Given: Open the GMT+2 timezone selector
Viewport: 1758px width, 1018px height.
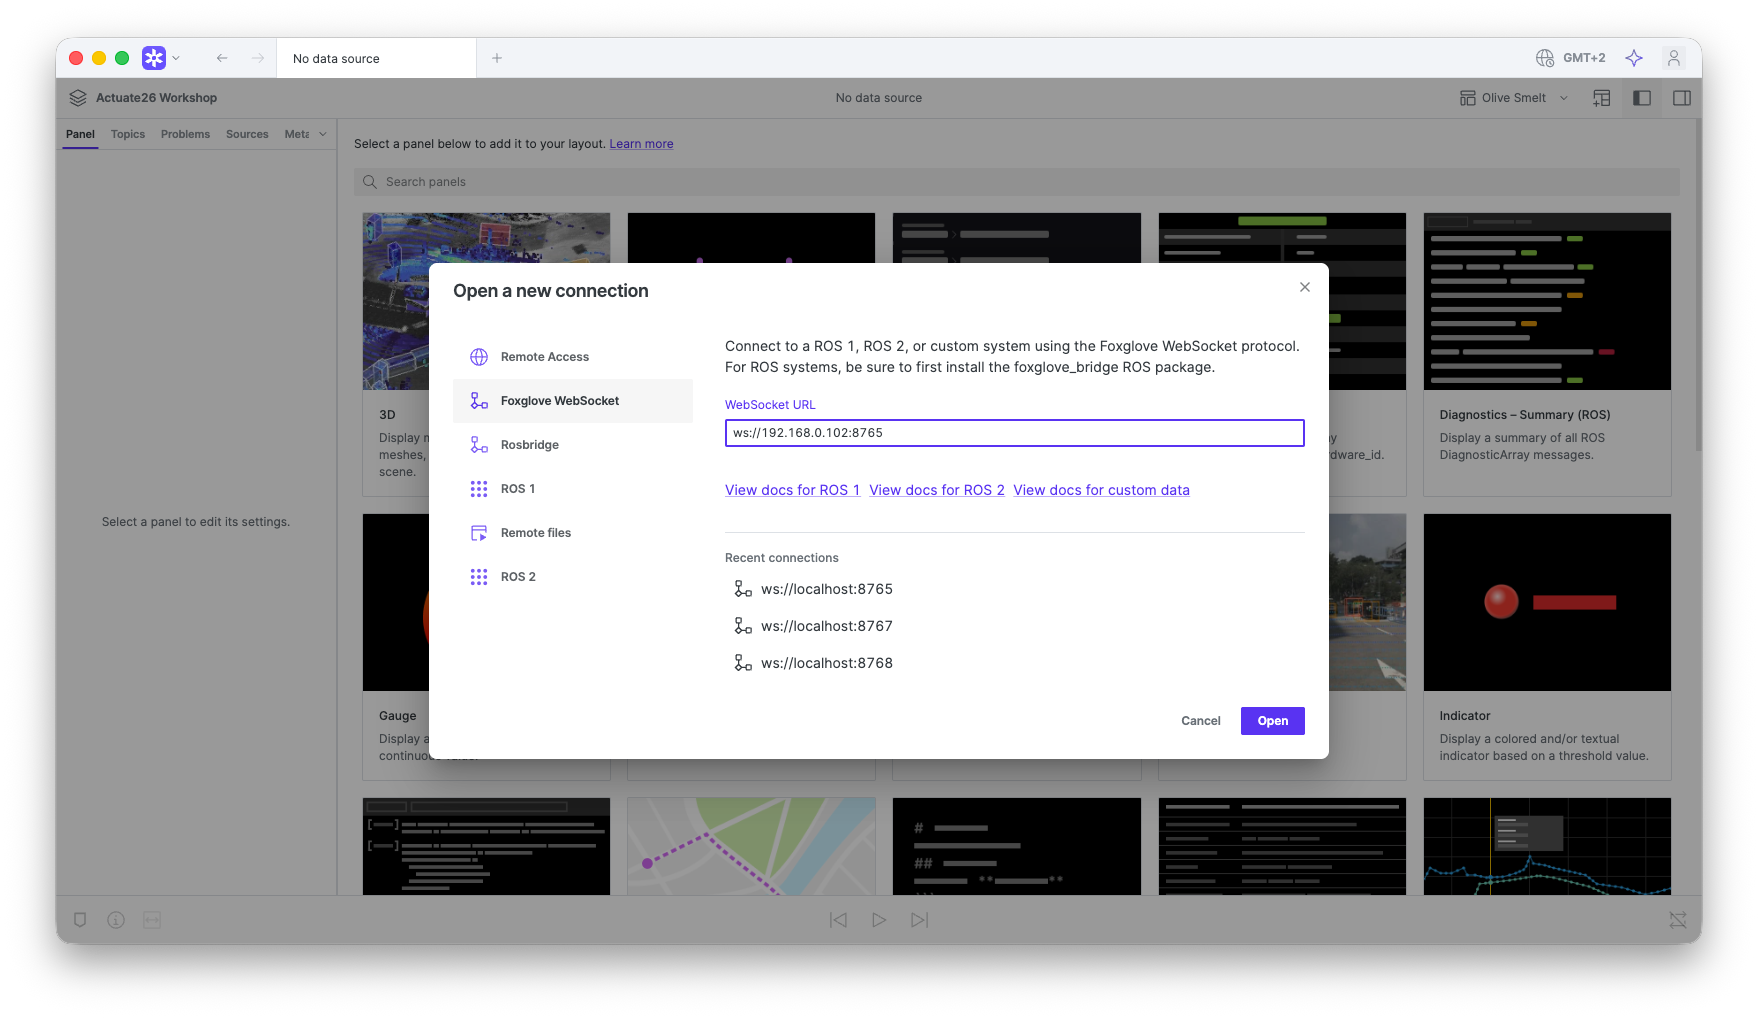Looking at the screenshot, I should pos(1571,58).
